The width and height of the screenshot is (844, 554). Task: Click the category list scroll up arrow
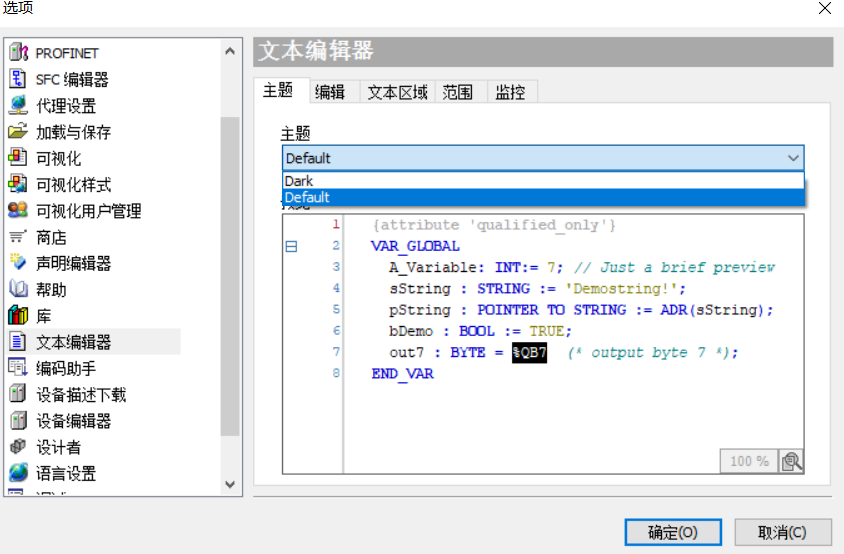click(230, 51)
